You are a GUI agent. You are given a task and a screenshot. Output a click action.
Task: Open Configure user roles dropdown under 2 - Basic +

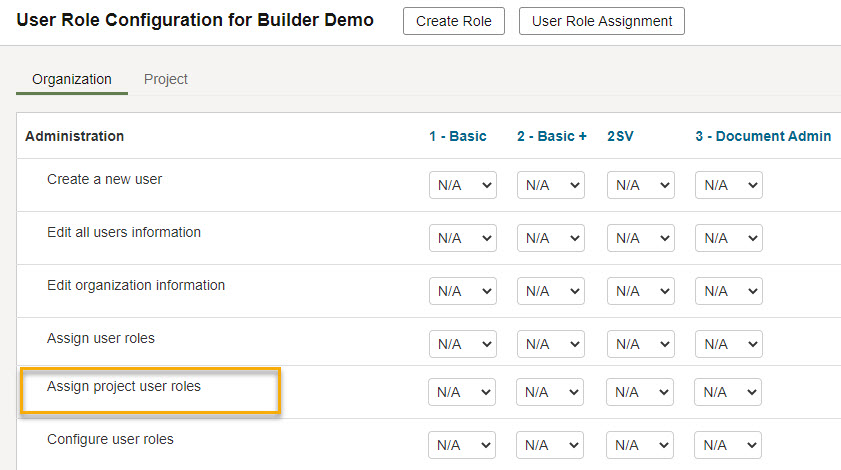click(x=549, y=445)
